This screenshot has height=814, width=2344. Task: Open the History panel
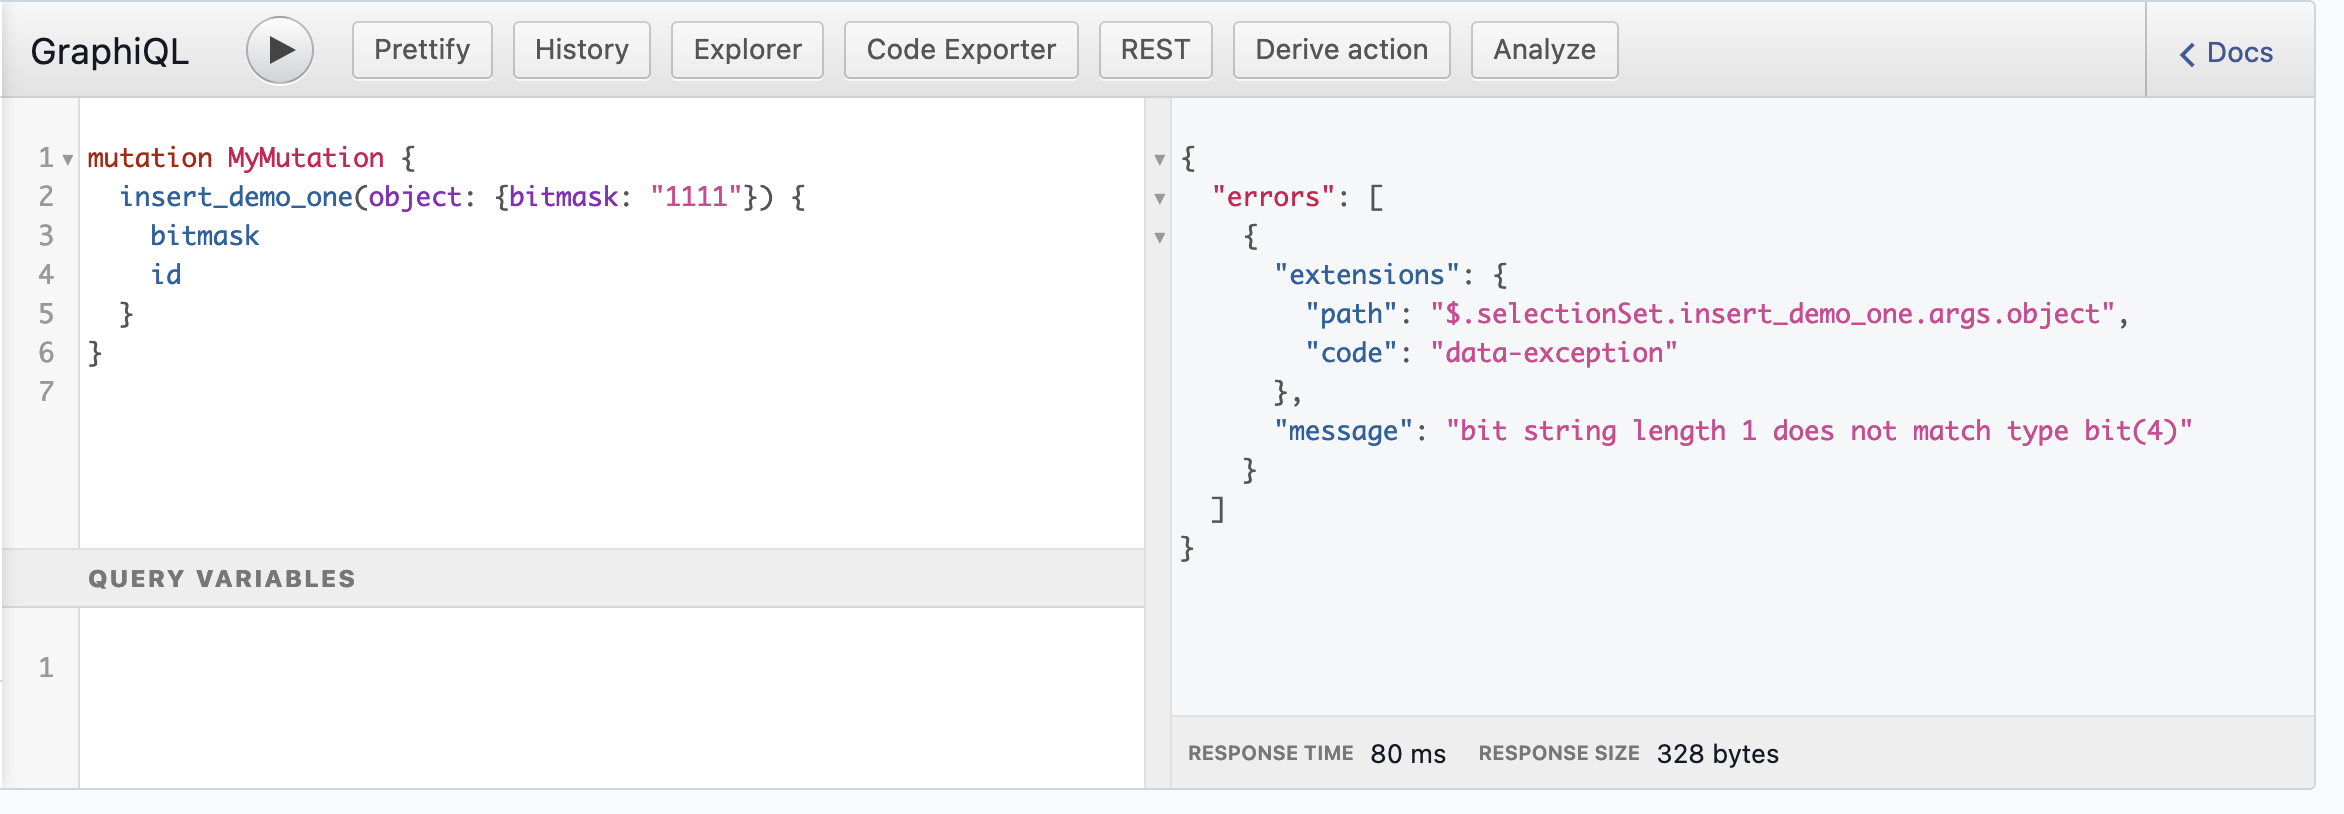(x=581, y=50)
